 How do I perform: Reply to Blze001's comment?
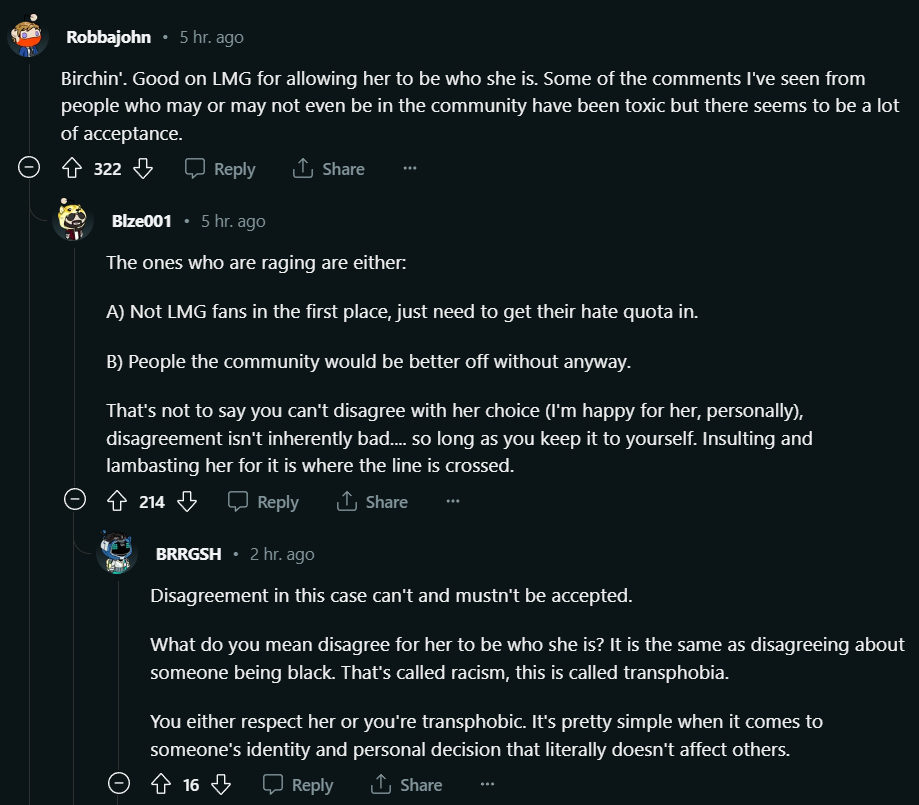click(x=263, y=502)
